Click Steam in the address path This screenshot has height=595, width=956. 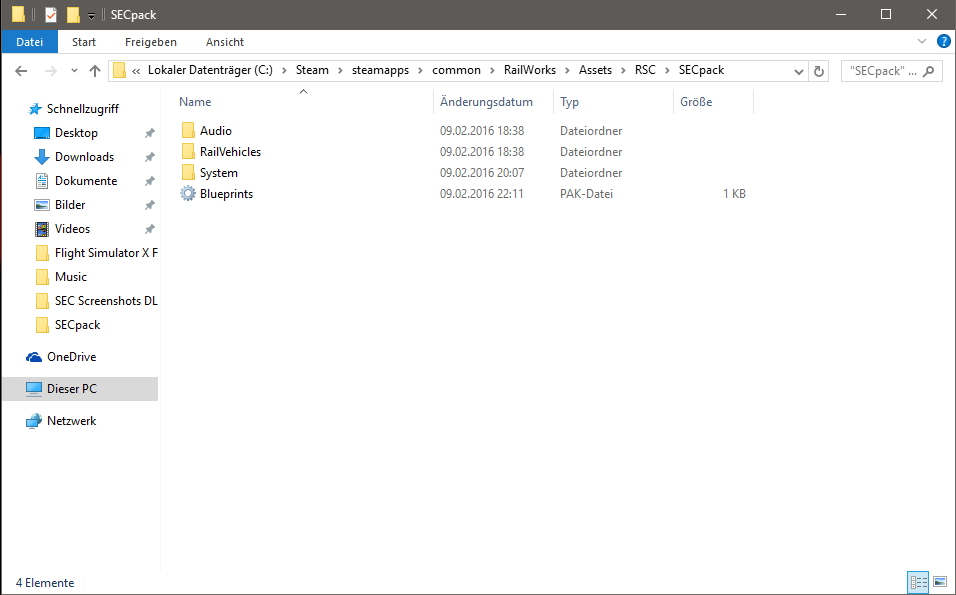pyautogui.click(x=312, y=70)
